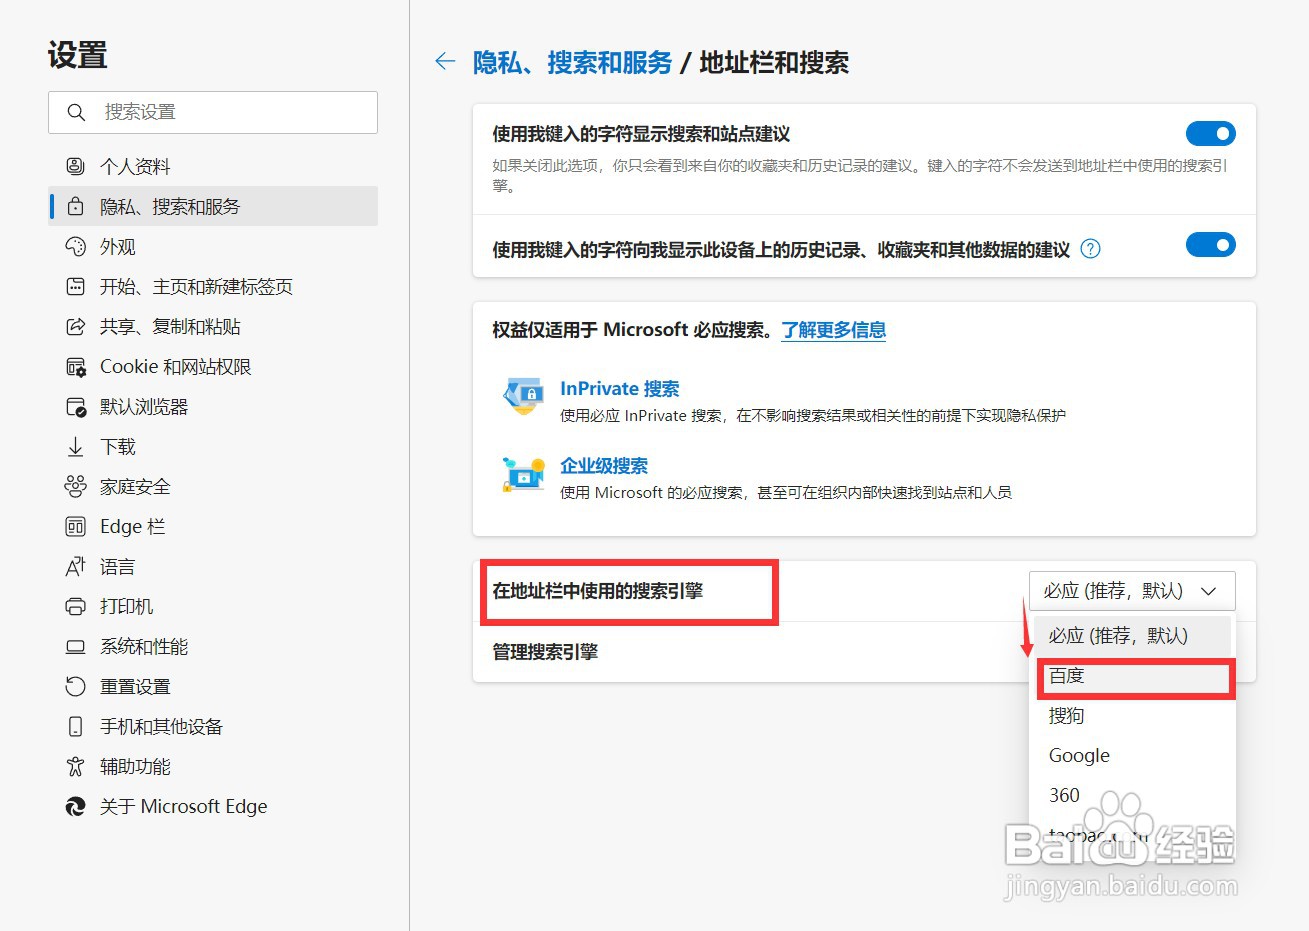Select the 外观 appearance settings icon

(76, 246)
